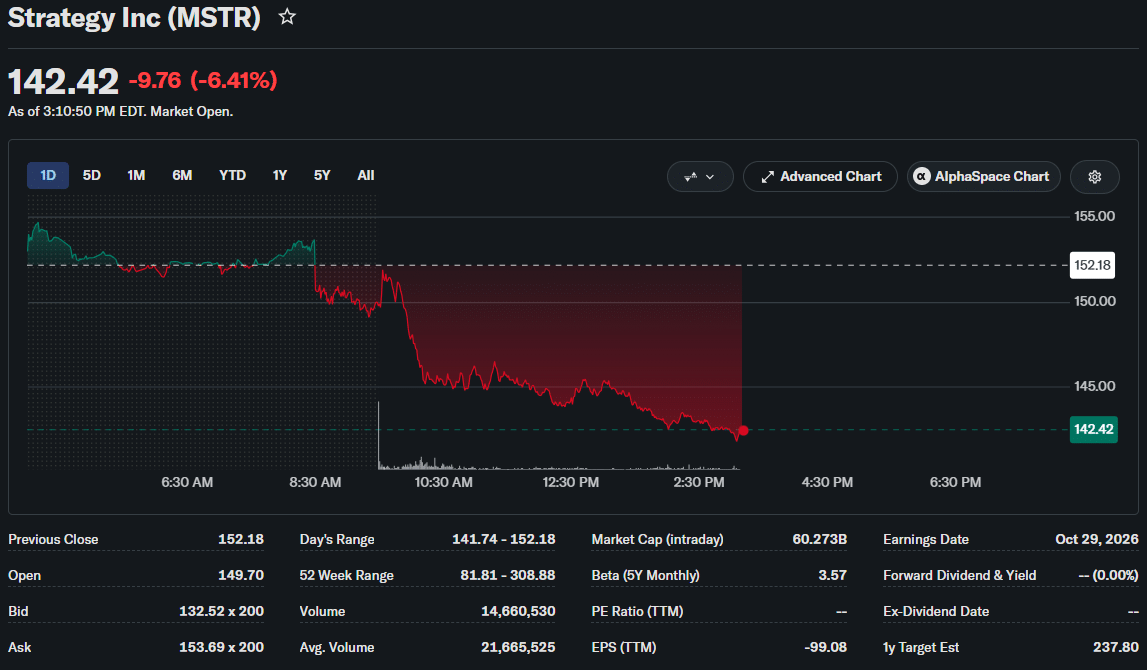The width and height of the screenshot is (1147, 670).
Task: Open the AlphaSpace Chart
Action: click(x=984, y=177)
